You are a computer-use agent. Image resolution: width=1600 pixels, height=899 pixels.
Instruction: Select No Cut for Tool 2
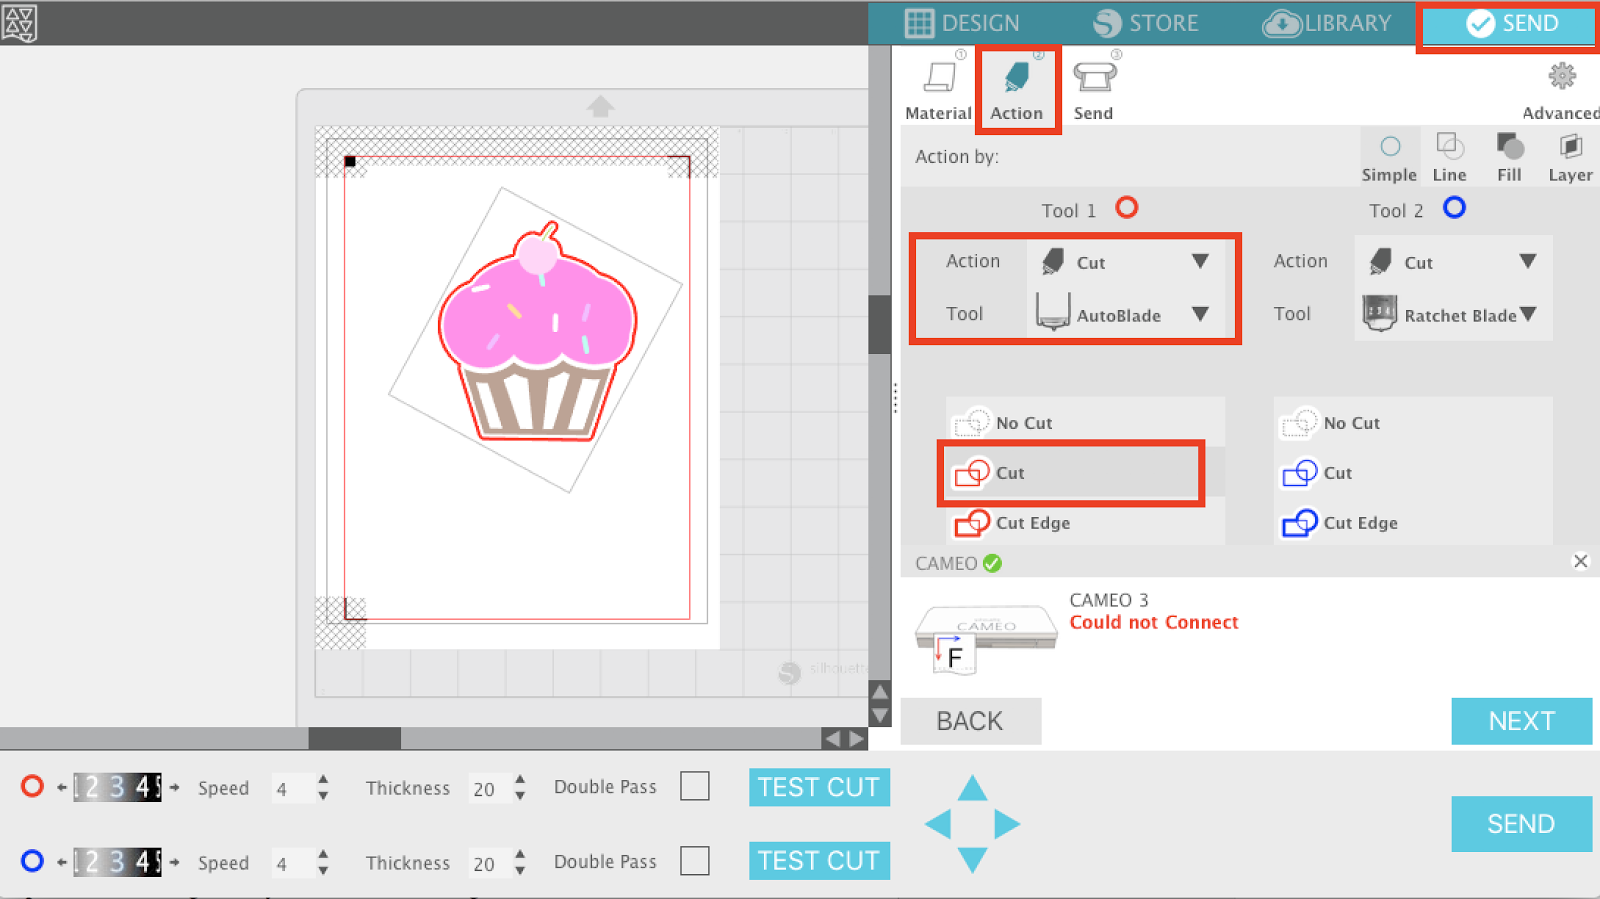(1414, 422)
